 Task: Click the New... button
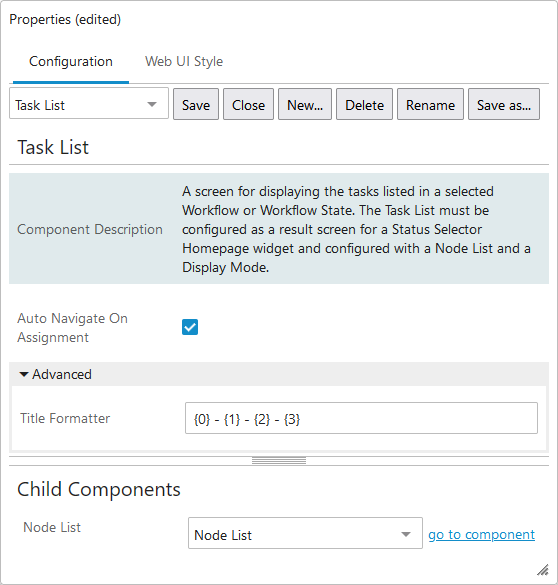305,104
